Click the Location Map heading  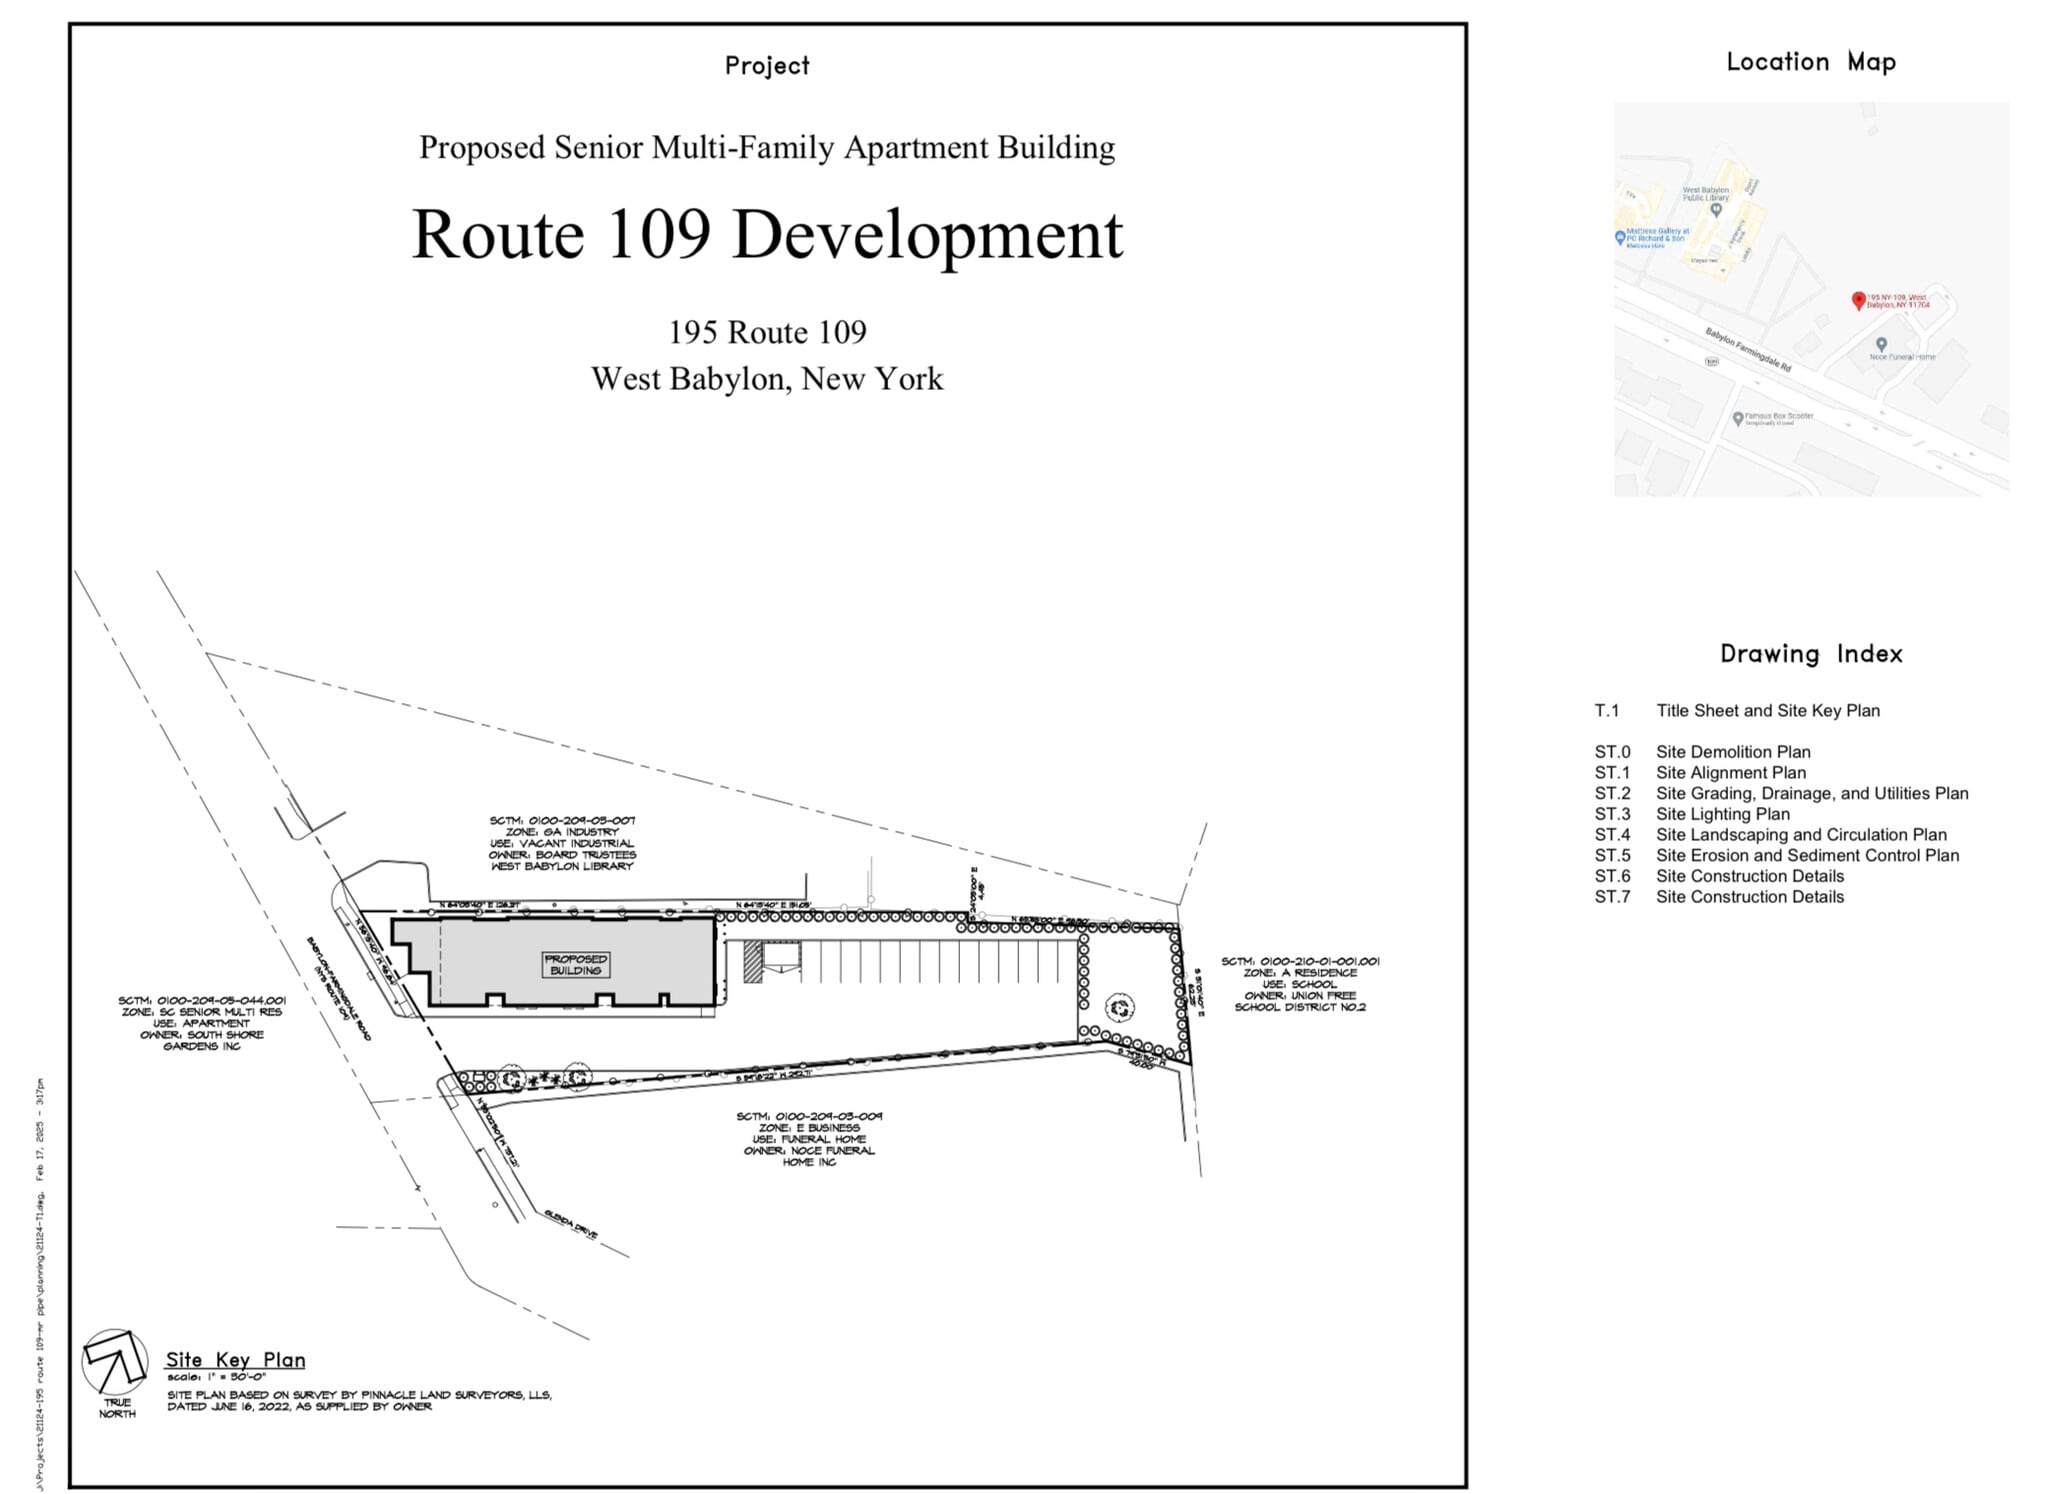[x=1810, y=62]
